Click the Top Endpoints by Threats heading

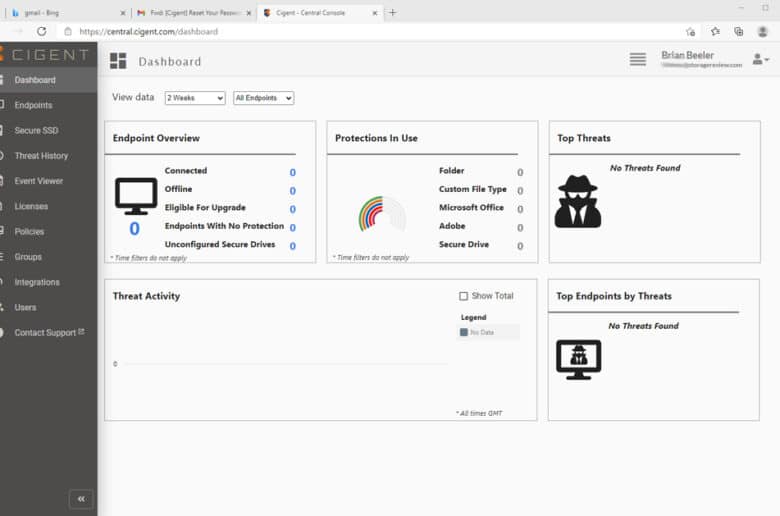(x=614, y=296)
